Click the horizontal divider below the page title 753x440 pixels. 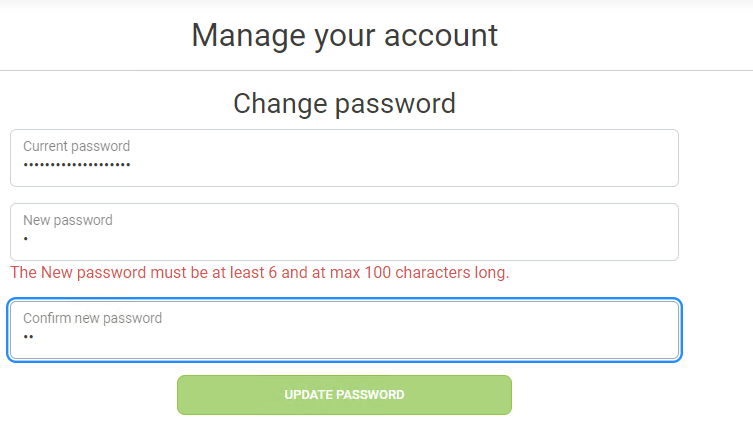point(376,70)
